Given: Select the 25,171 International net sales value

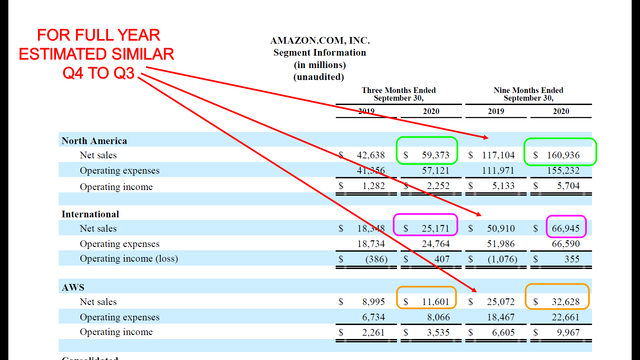Looking at the screenshot, I should click(435, 229).
